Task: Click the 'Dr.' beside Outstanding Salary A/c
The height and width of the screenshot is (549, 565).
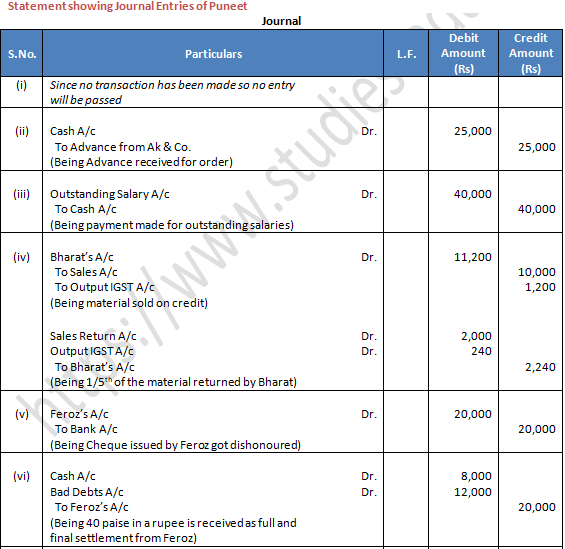Action: coord(369,194)
